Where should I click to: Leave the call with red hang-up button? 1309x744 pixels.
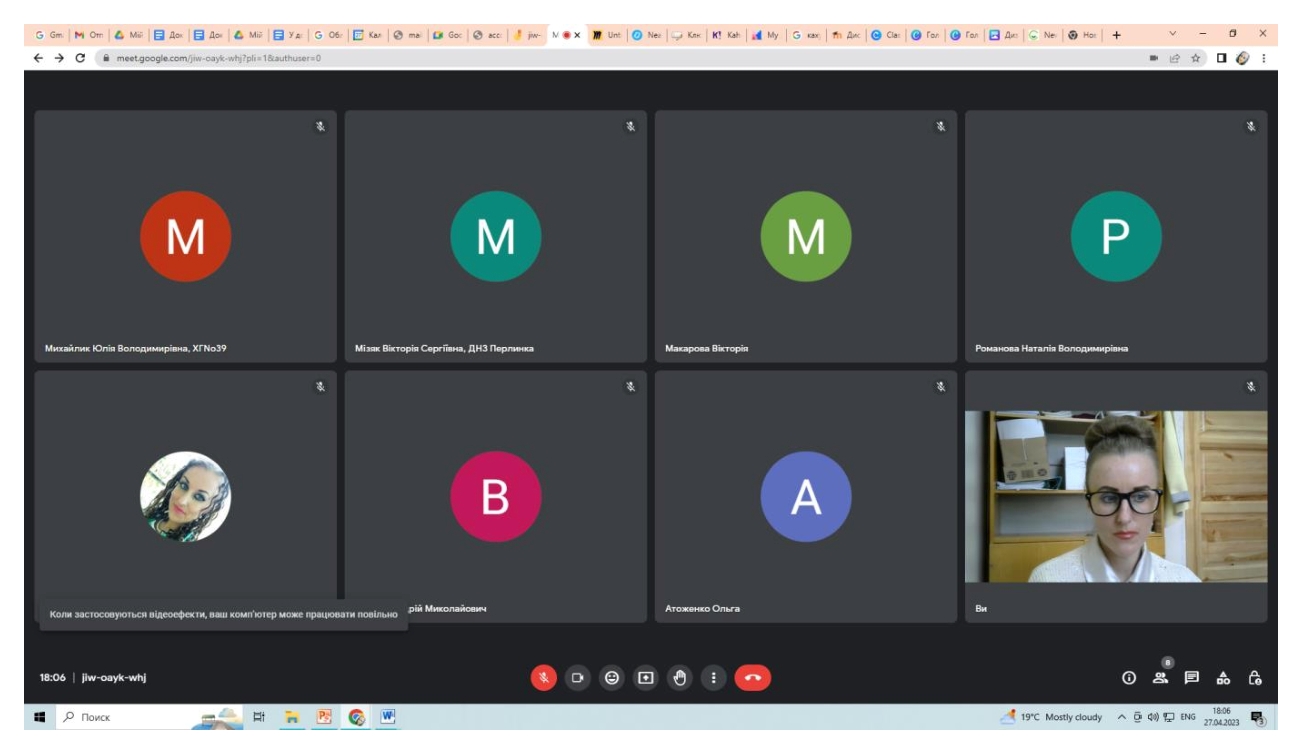pos(753,677)
